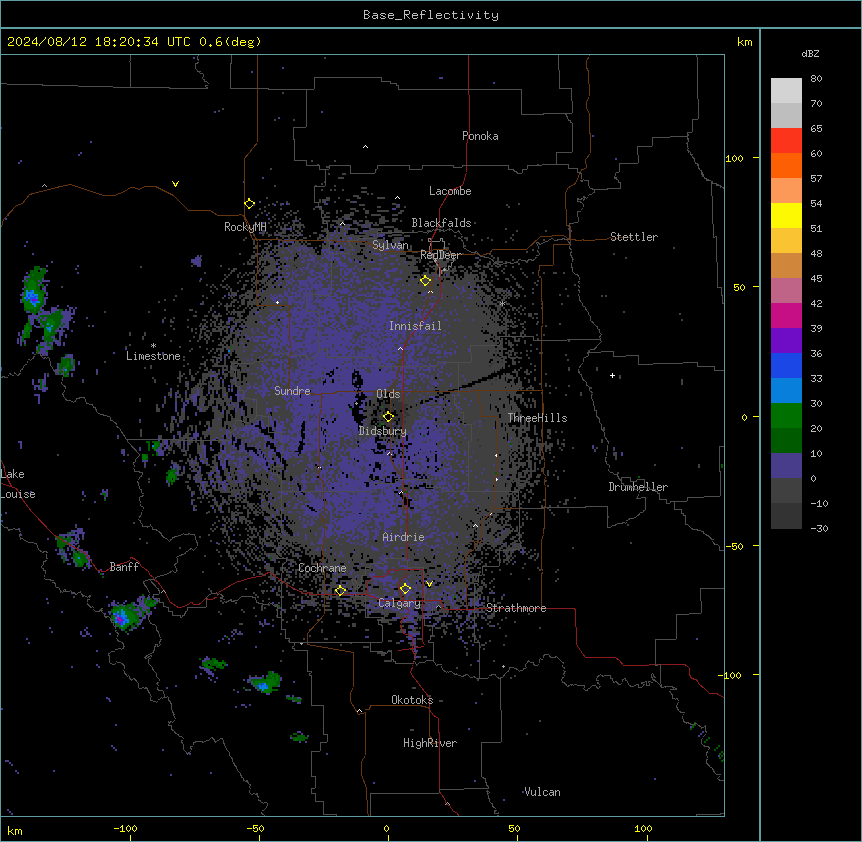Click the Banff label

click(124, 567)
